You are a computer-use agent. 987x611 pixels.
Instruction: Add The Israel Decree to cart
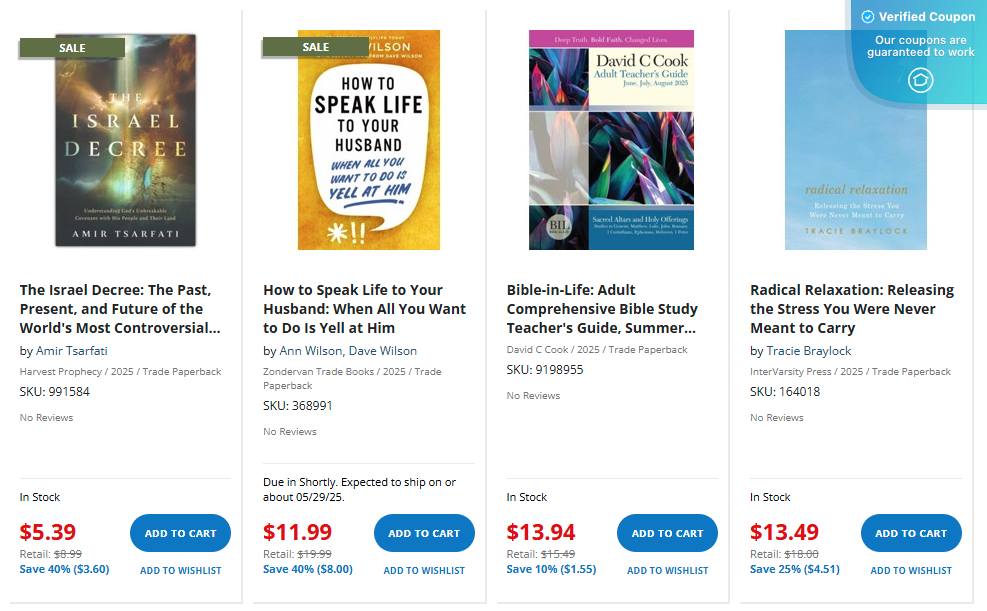(x=180, y=533)
